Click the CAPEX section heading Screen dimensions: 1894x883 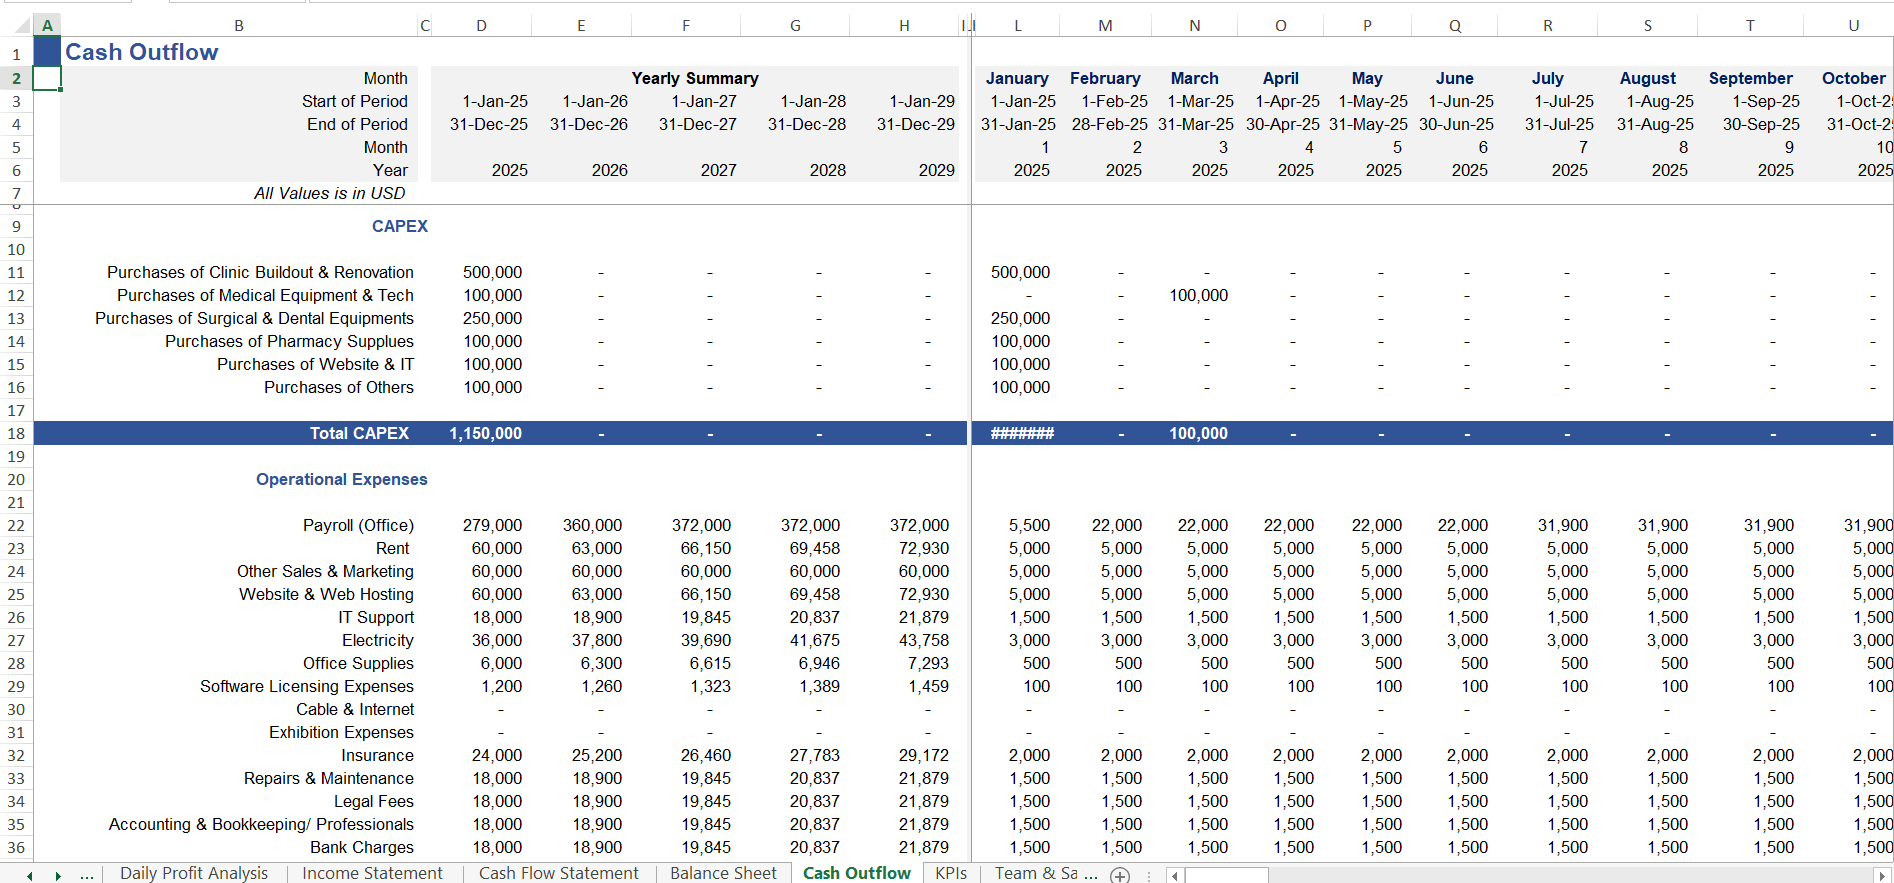399,226
